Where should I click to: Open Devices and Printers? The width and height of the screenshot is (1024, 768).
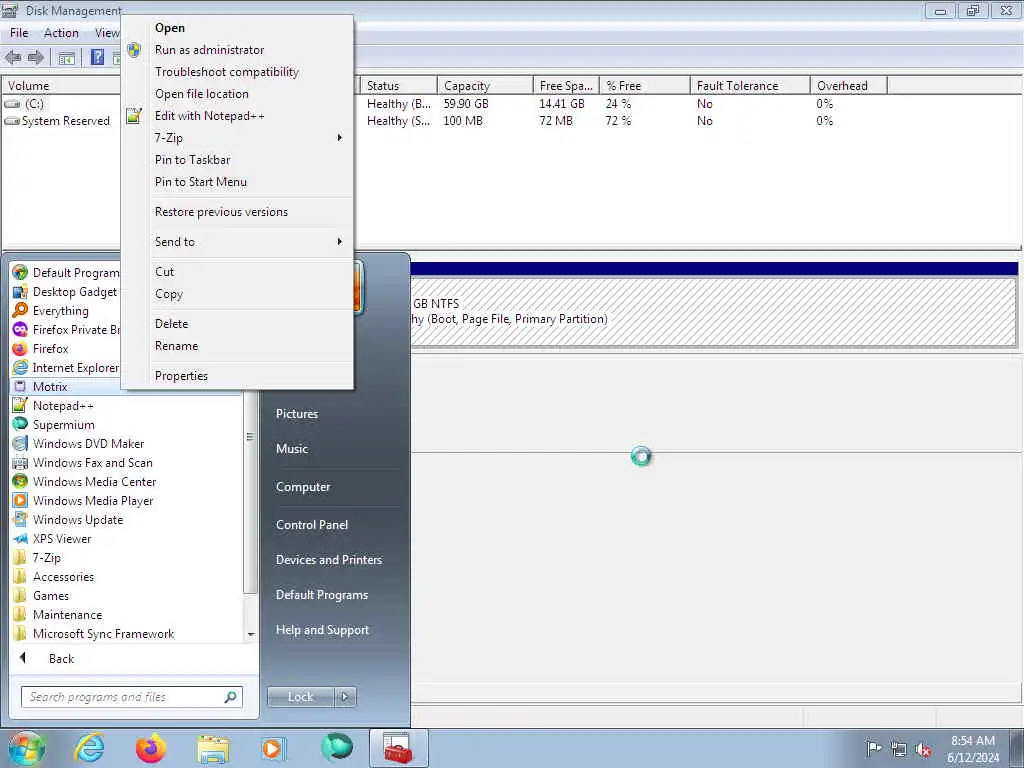329,560
